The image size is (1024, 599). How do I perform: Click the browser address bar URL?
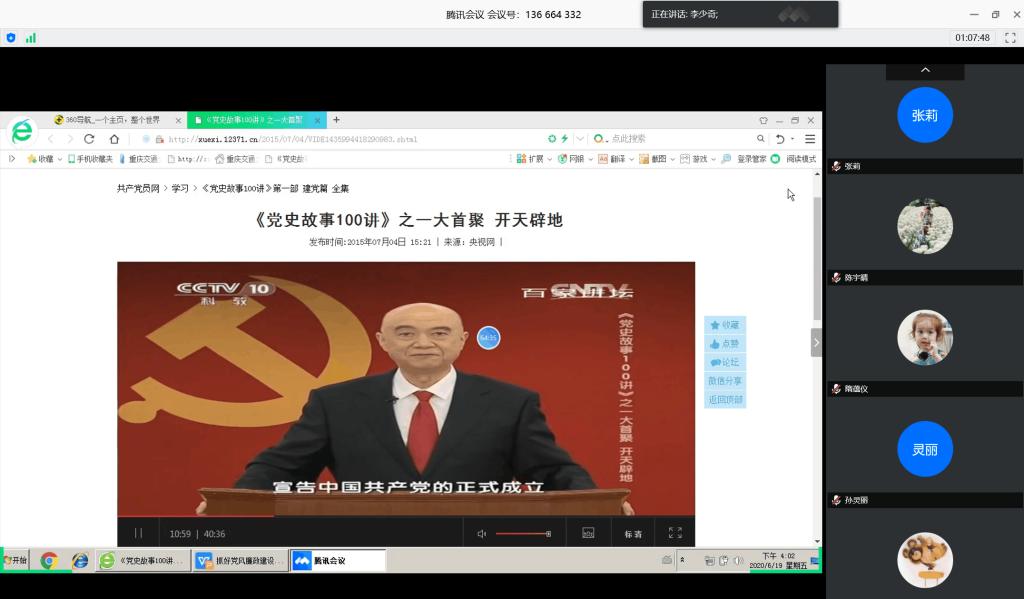coord(293,139)
